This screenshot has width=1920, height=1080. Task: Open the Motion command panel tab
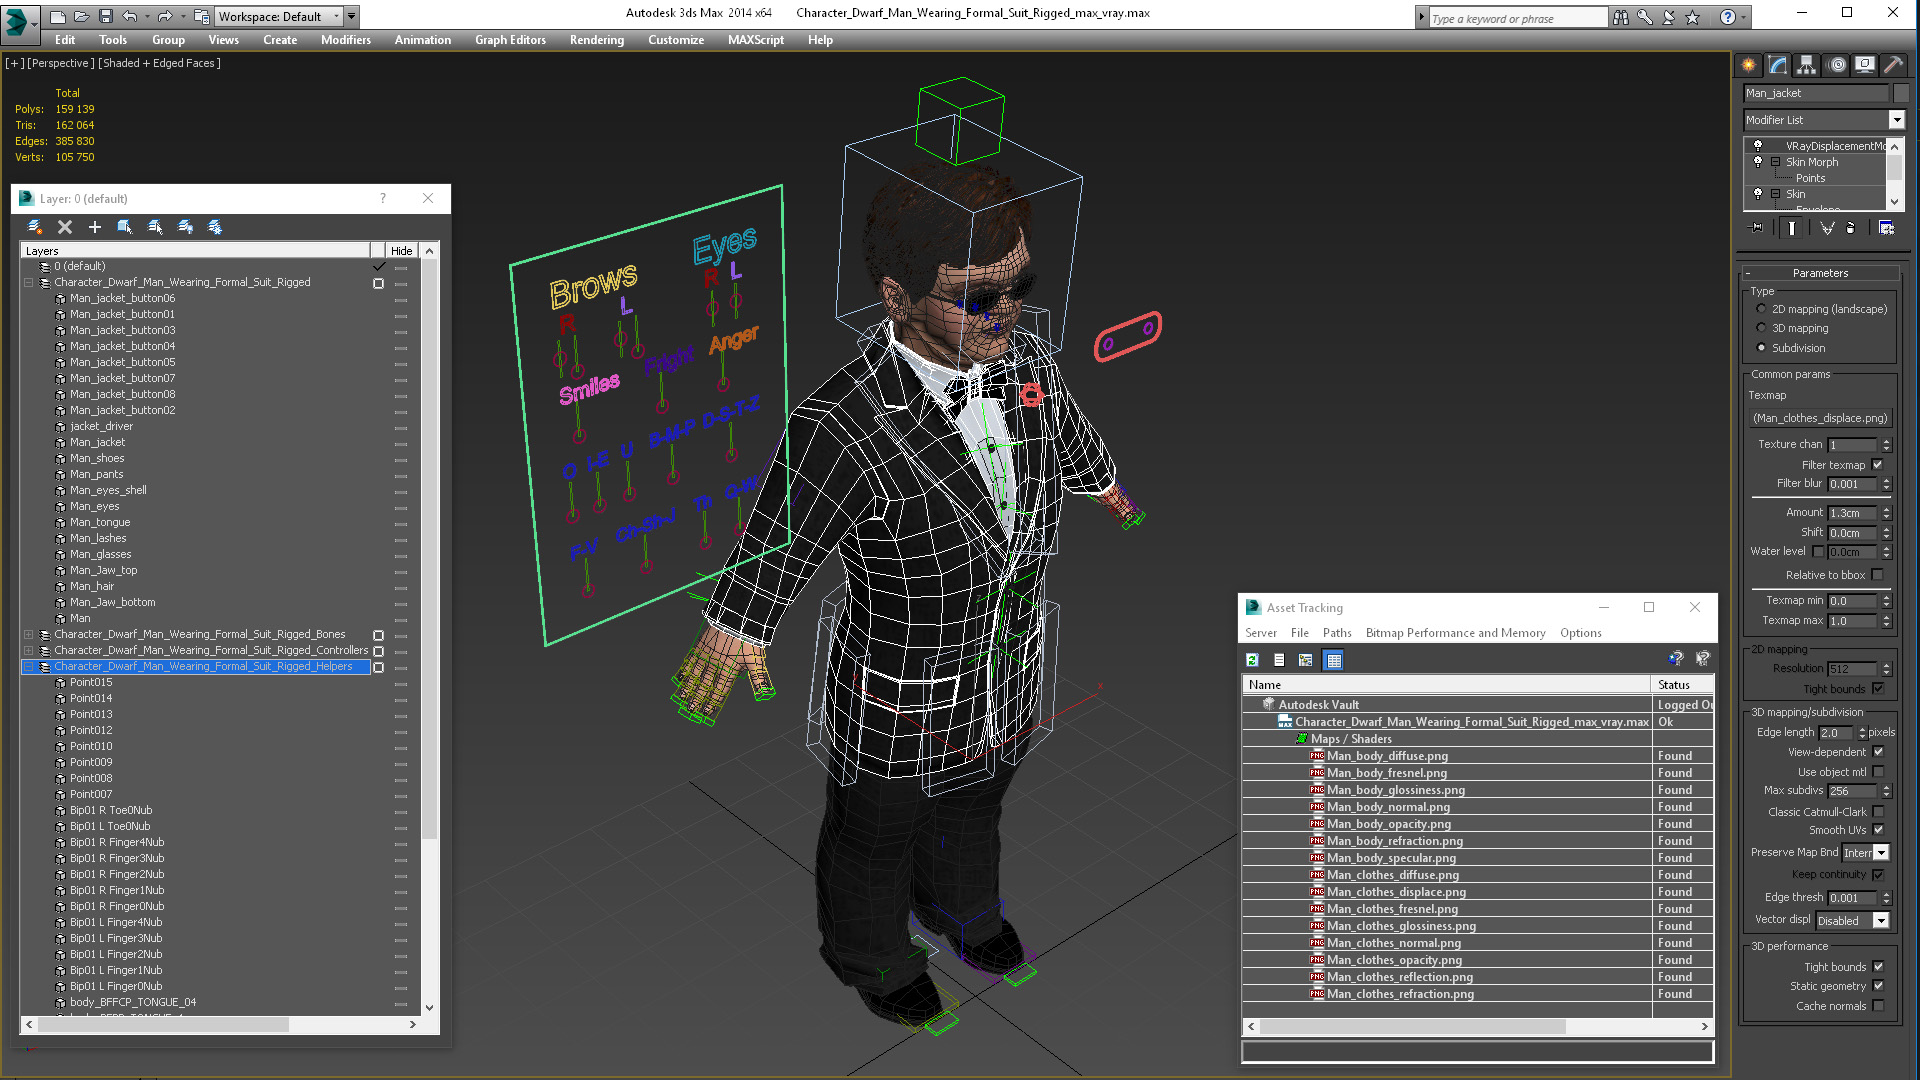[x=1837, y=65]
